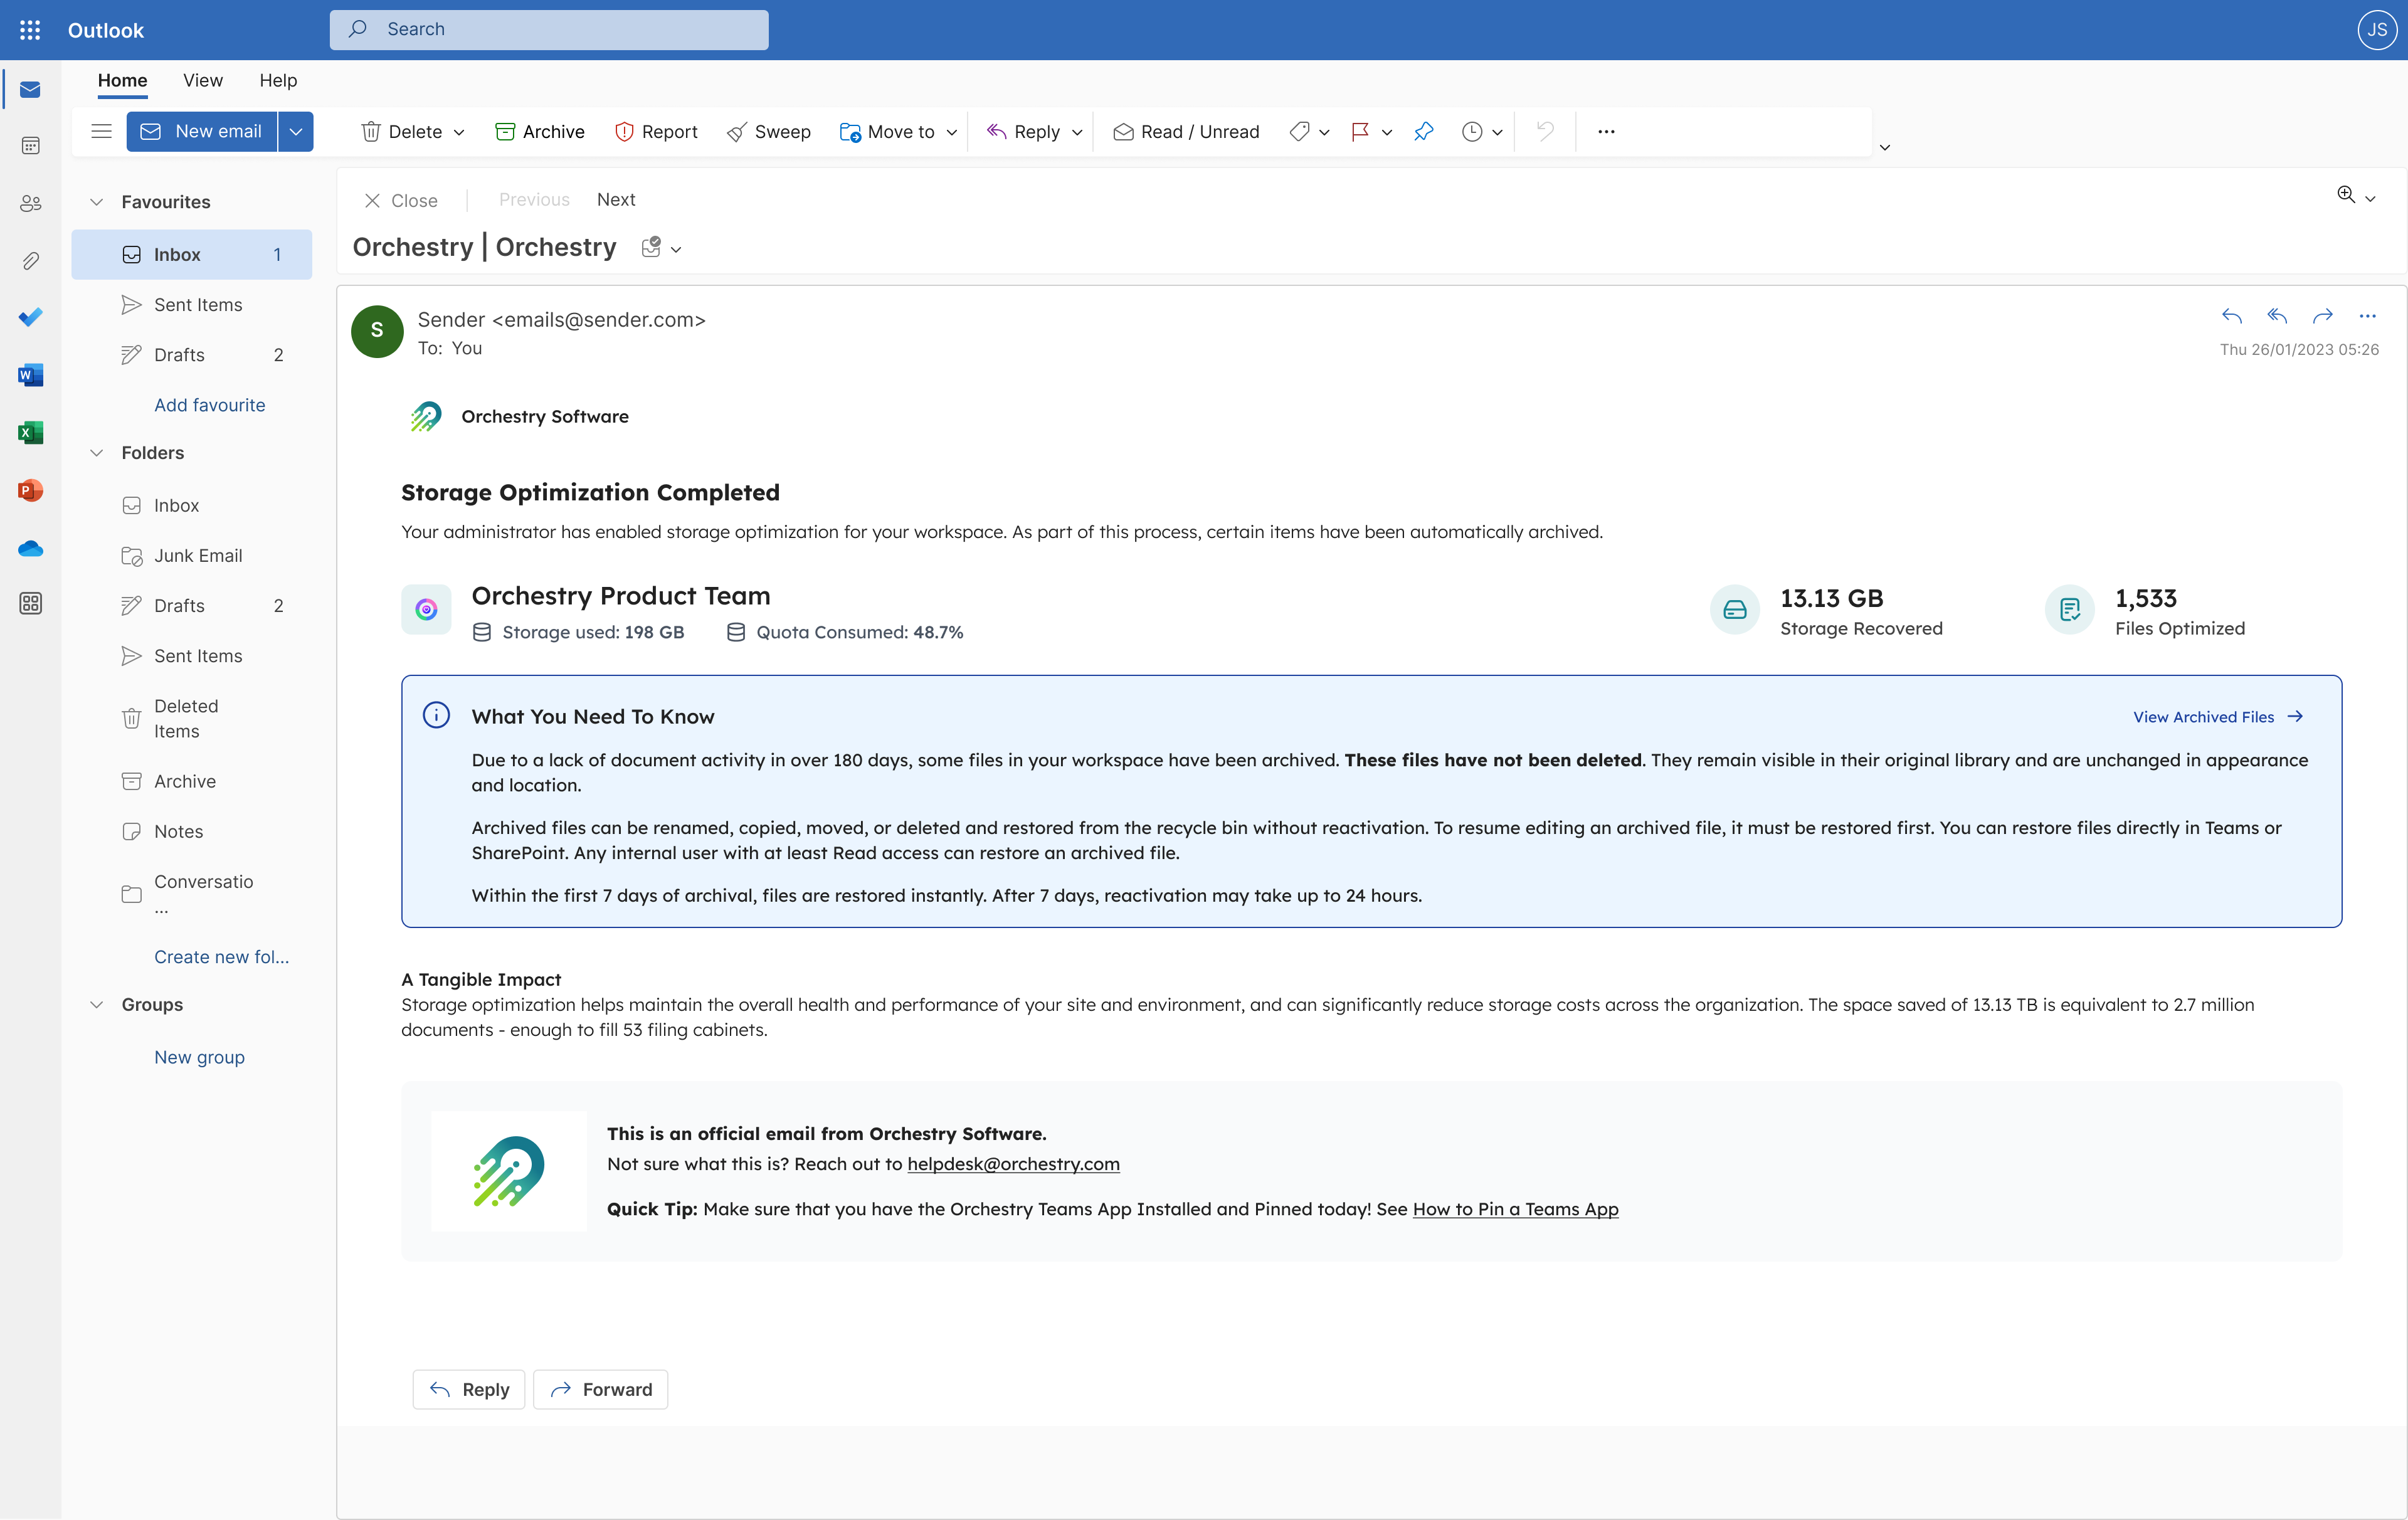Click New group link
Viewport: 2408px width, 1520px height.
(x=199, y=1058)
